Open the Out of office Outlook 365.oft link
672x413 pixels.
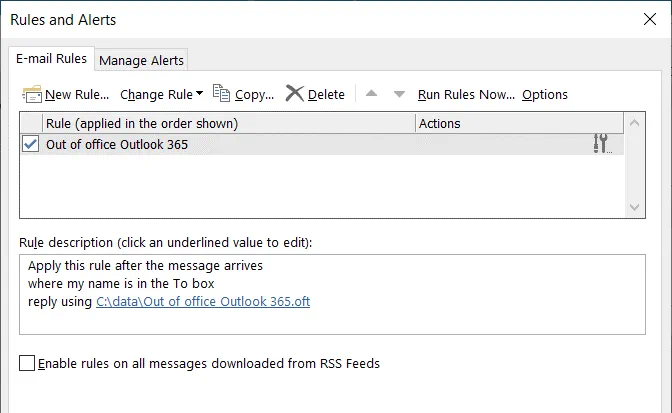pos(203,301)
